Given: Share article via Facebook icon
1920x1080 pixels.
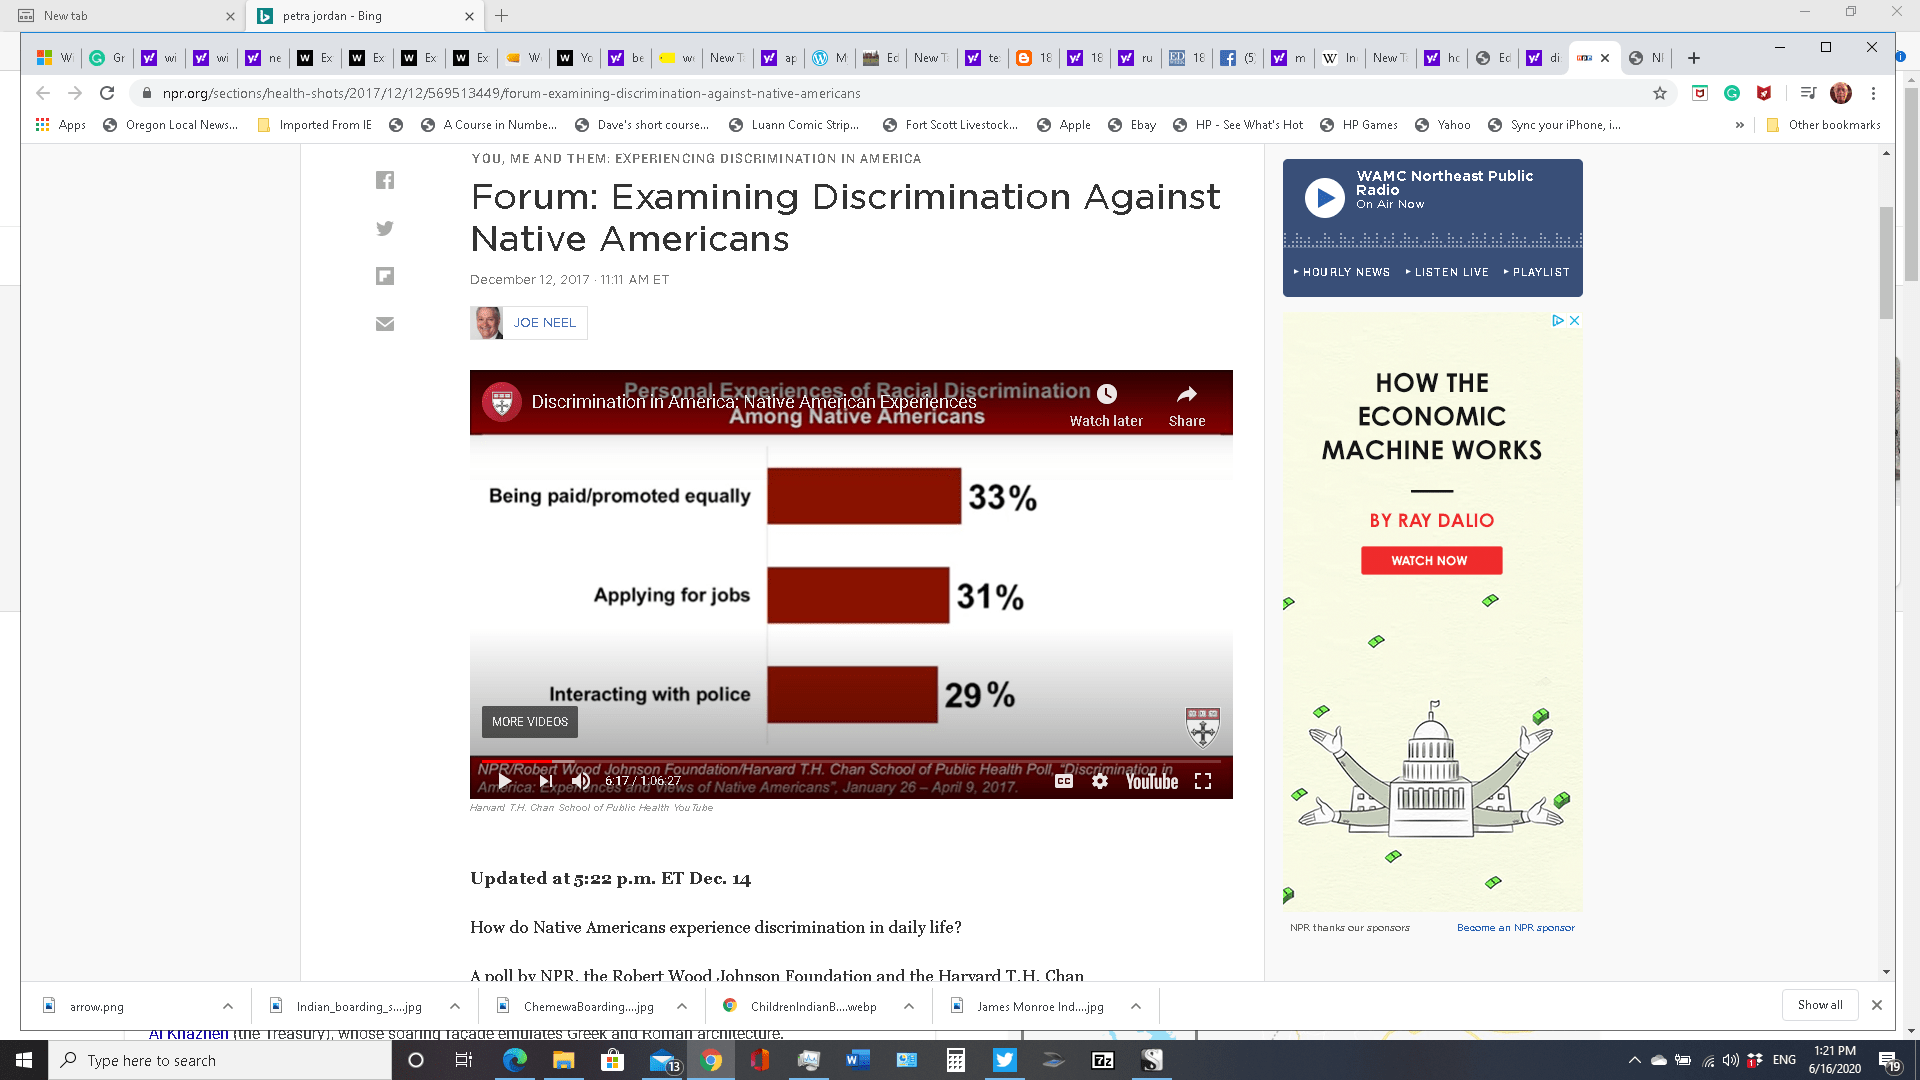Looking at the screenshot, I should [x=385, y=180].
